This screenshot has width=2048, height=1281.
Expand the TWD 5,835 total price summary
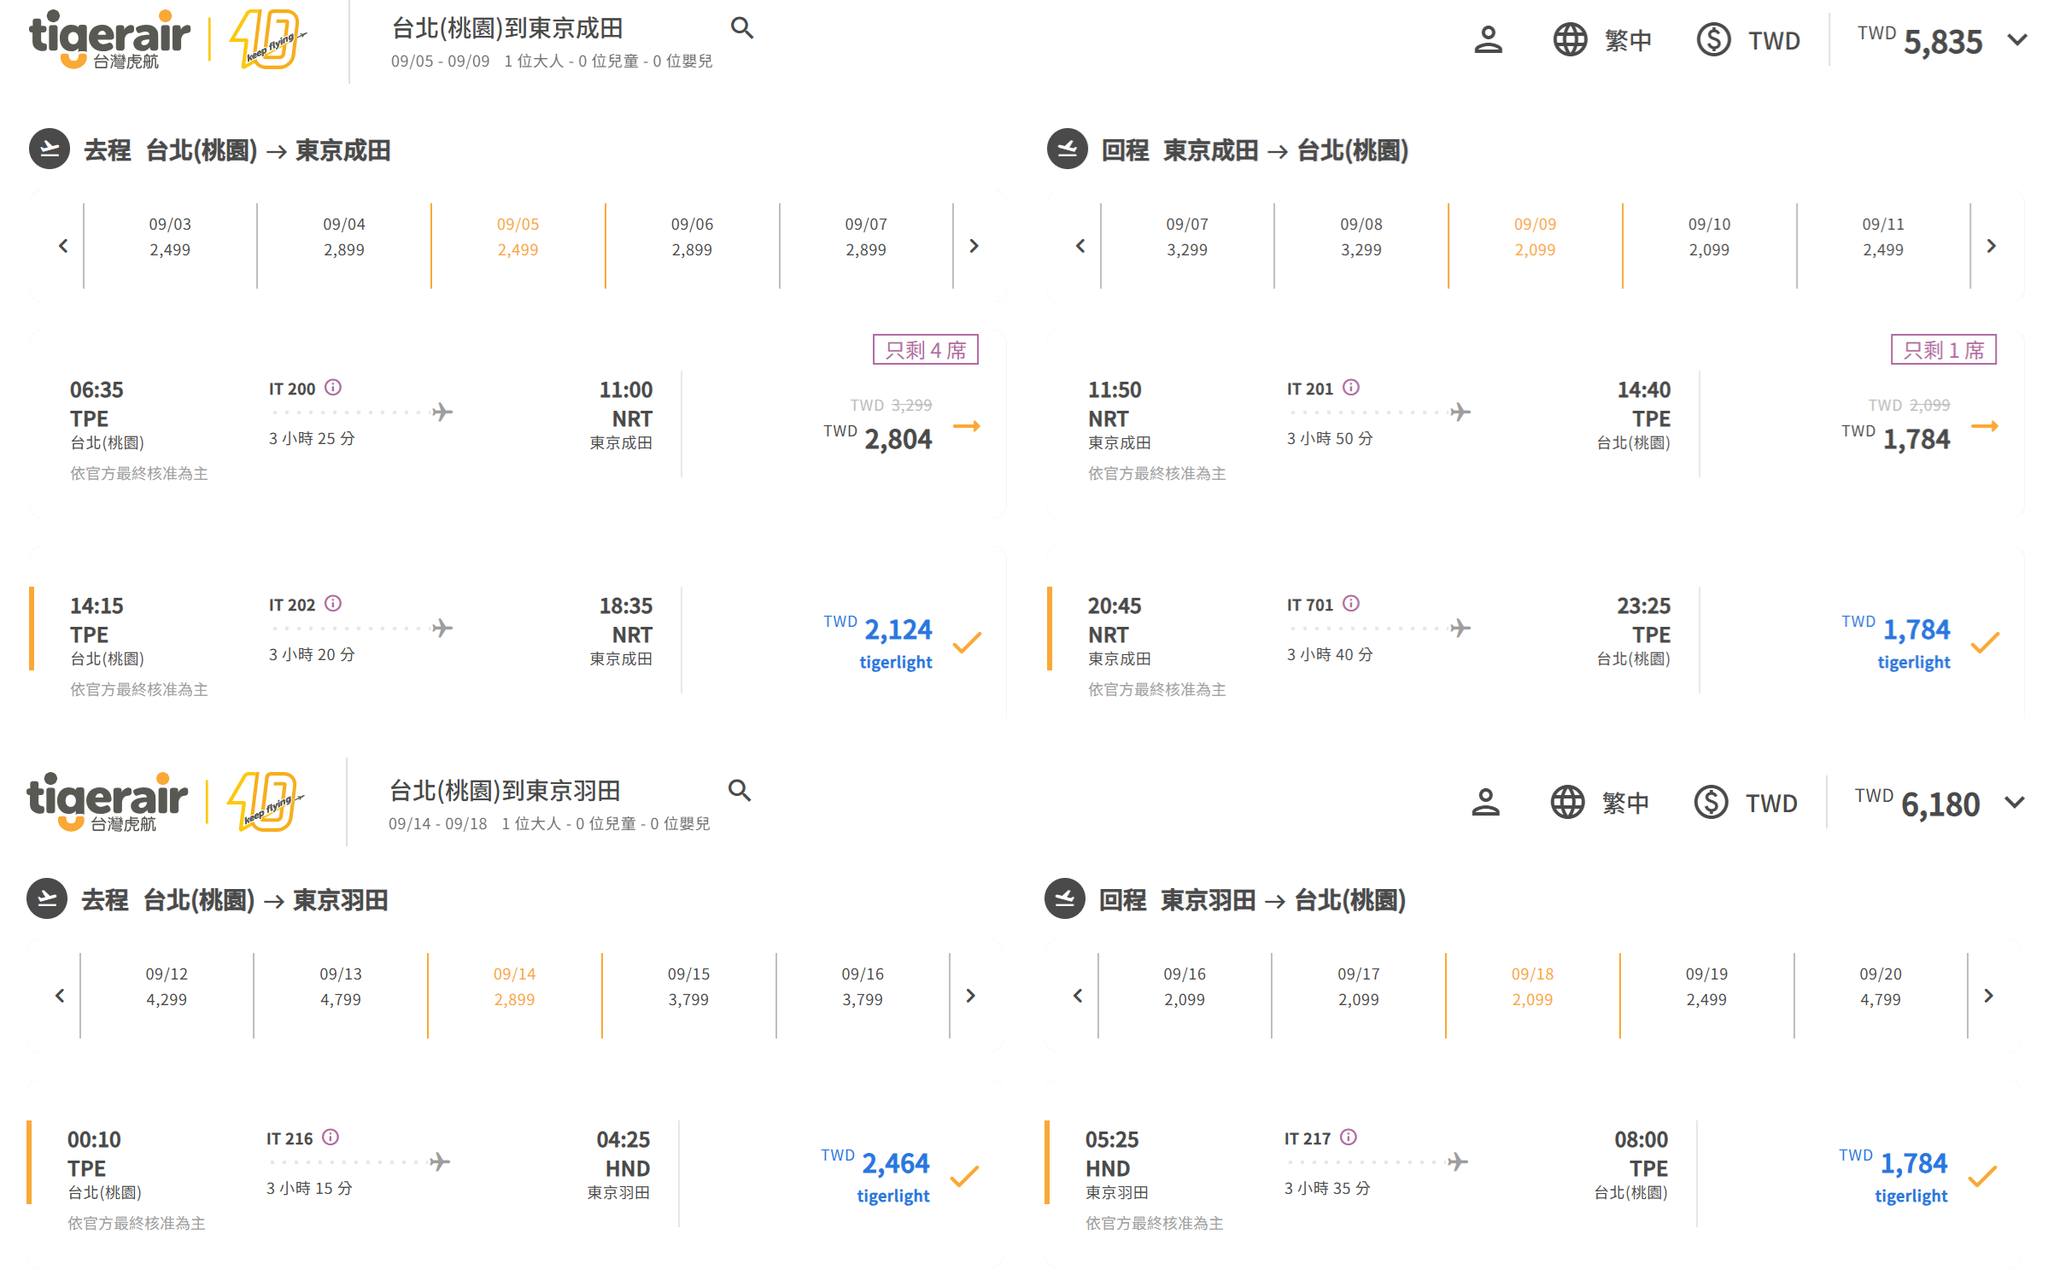click(2017, 40)
